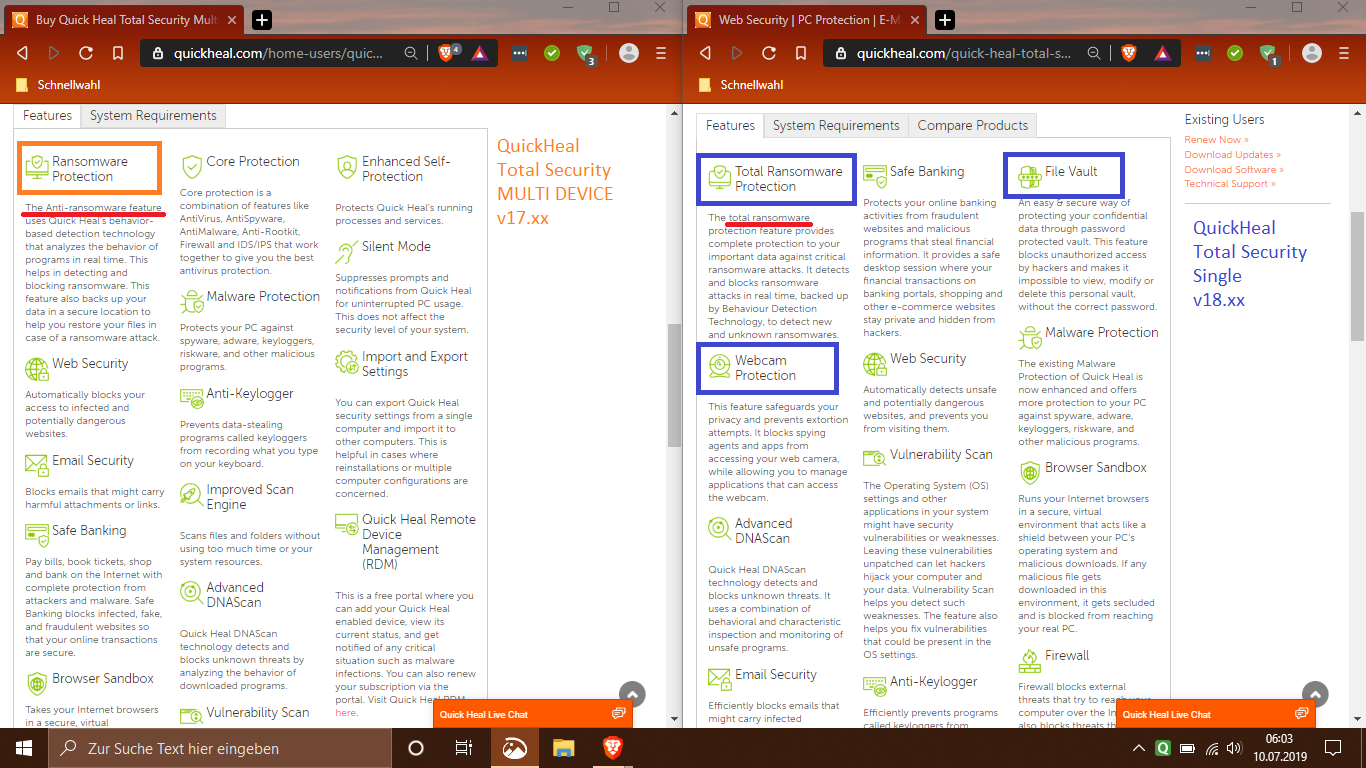Click the Anti-Keylogger icon in left window

(191, 398)
